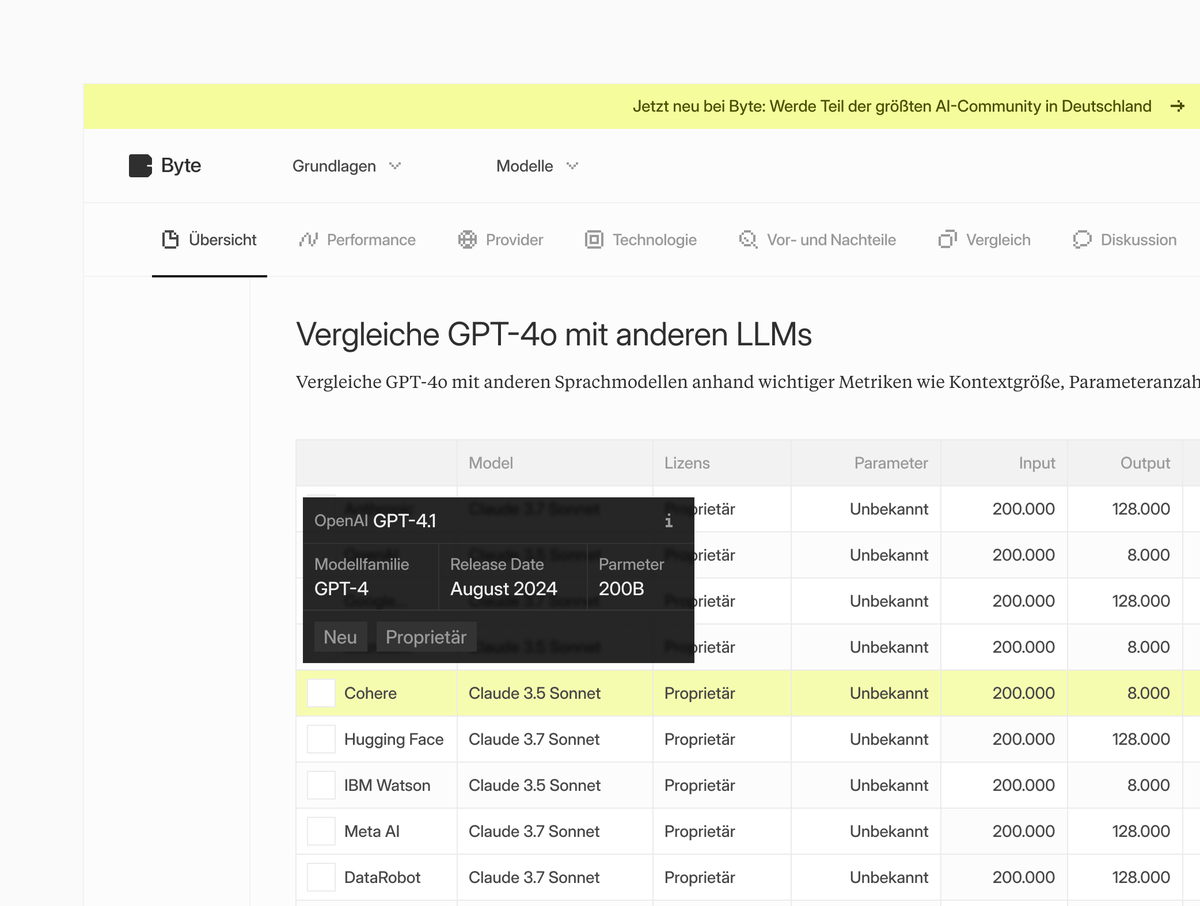Image resolution: width=1200 pixels, height=906 pixels.
Task: Click the Cohere provider name
Action: (x=370, y=693)
